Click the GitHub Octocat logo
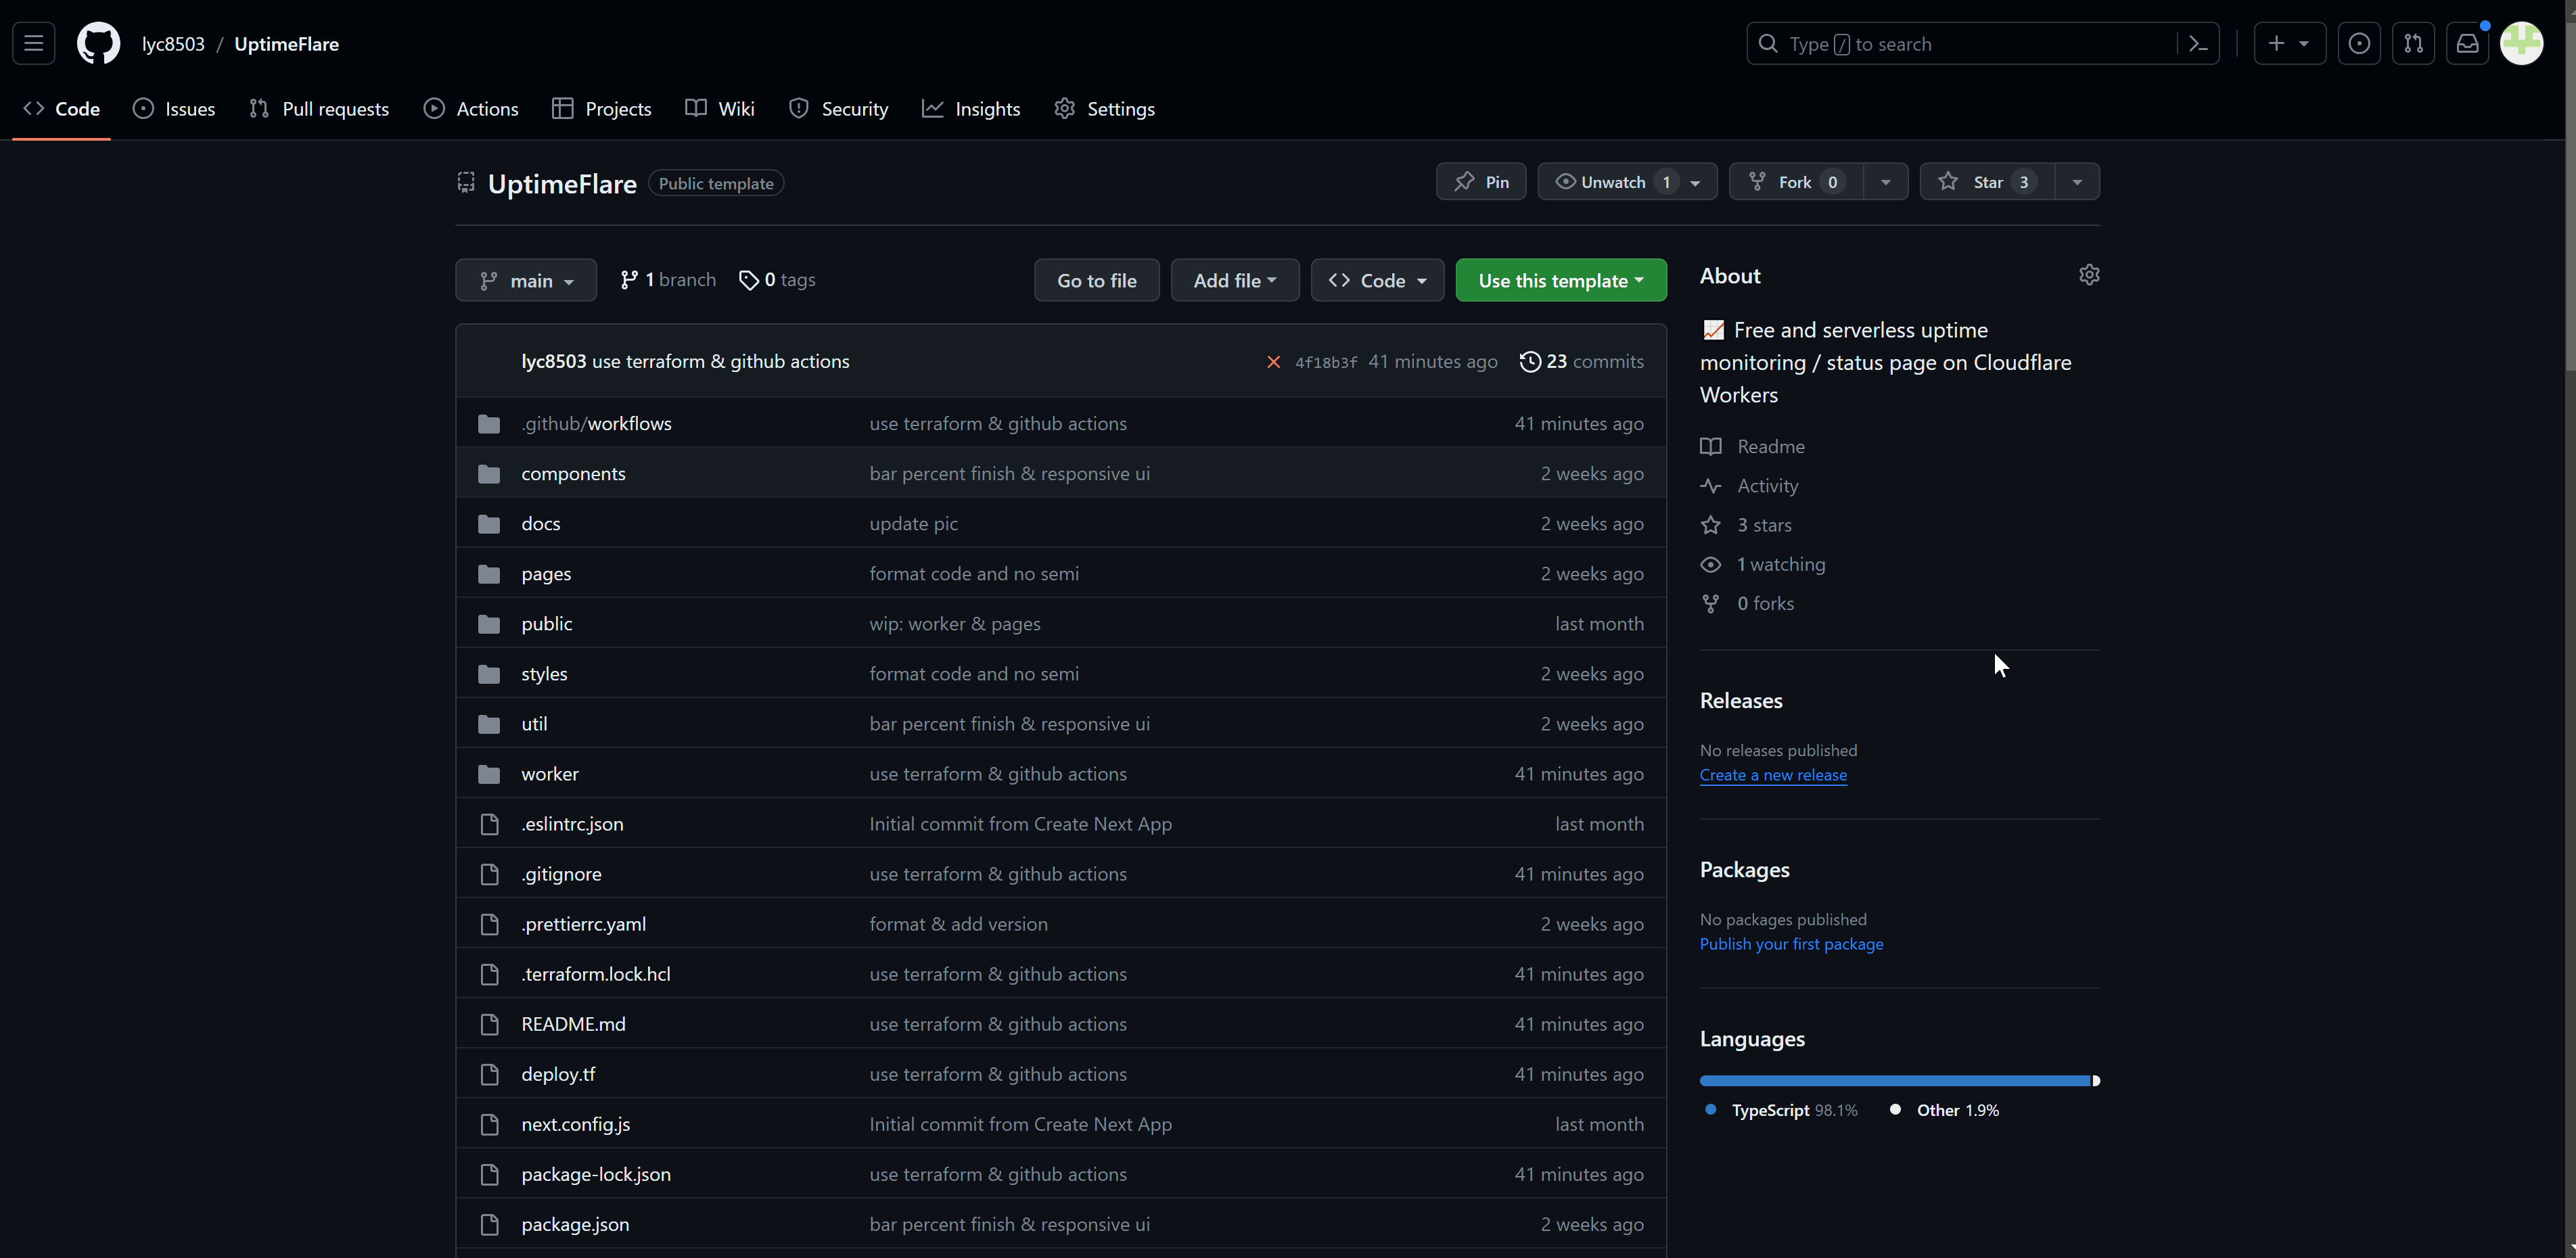The width and height of the screenshot is (2576, 1258). click(98, 44)
